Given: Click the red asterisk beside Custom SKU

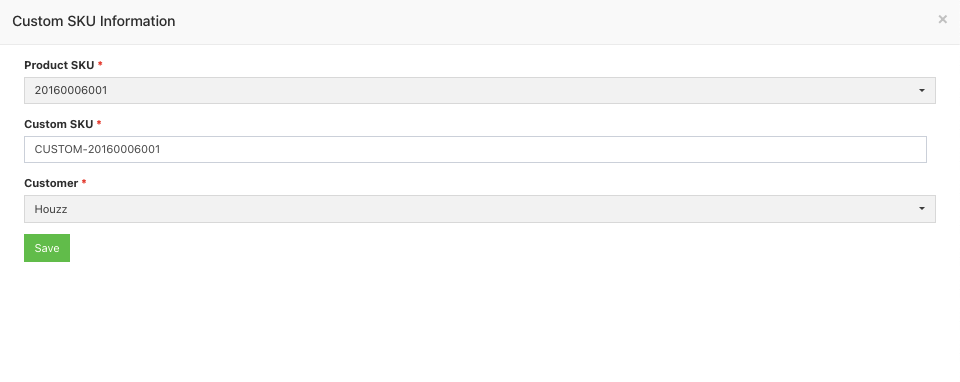Looking at the screenshot, I should pos(99,124).
